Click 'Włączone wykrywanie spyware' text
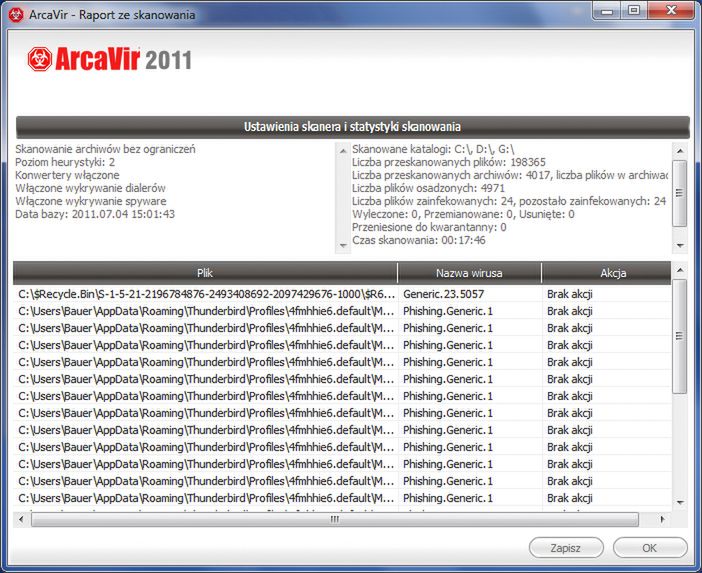 [x=91, y=201]
